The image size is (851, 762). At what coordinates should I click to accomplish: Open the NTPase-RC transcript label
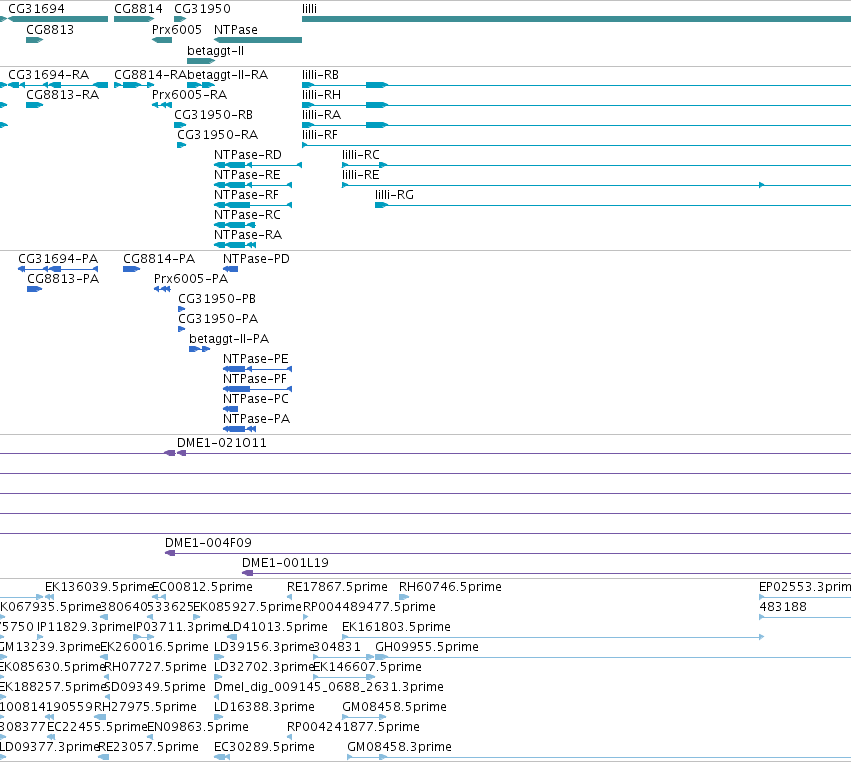(247, 215)
